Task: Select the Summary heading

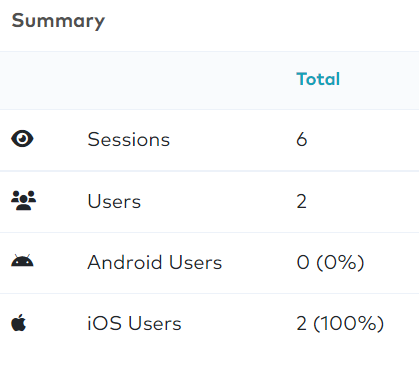Action: [58, 21]
